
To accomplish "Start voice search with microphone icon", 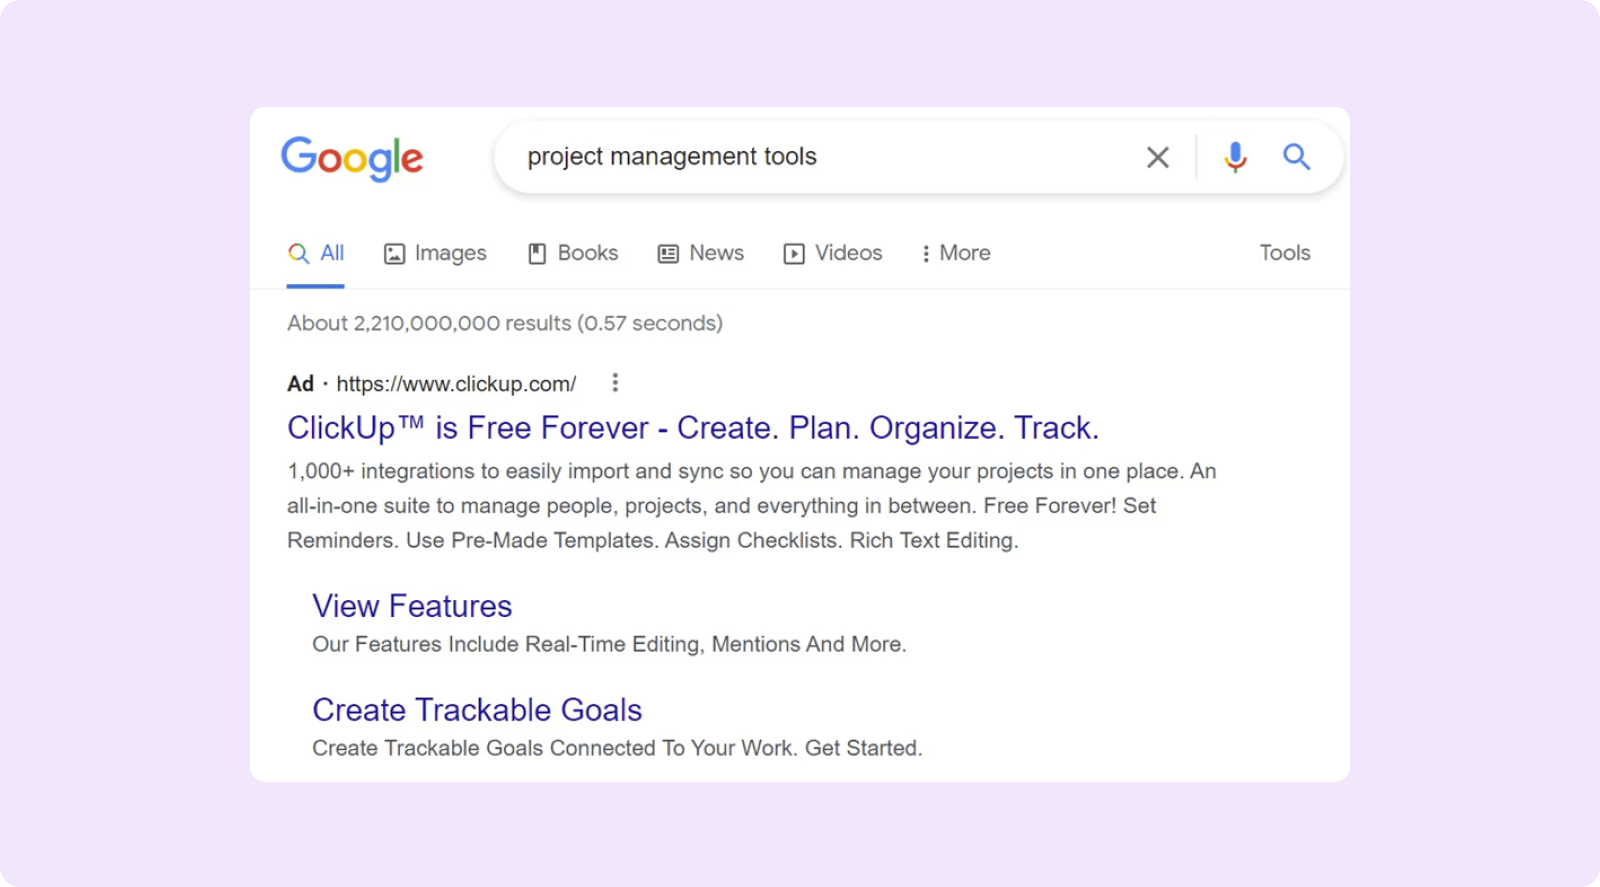I will click(1235, 157).
